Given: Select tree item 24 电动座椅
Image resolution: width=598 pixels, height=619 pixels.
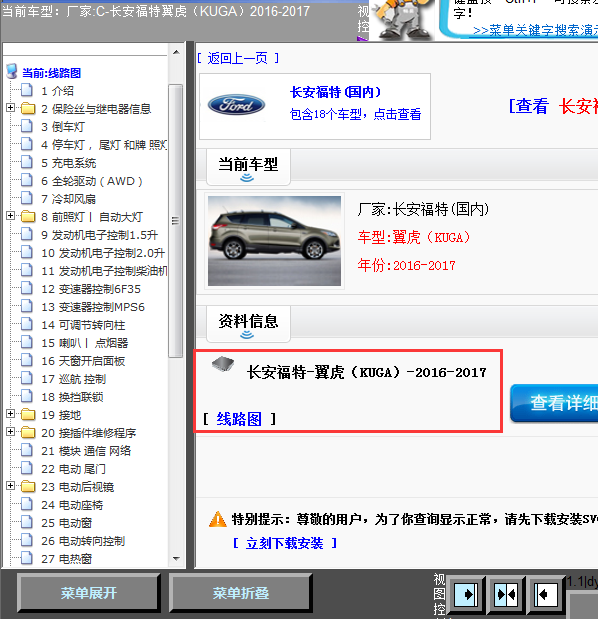Looking at the screenshot, I should [x=72, y=505].
